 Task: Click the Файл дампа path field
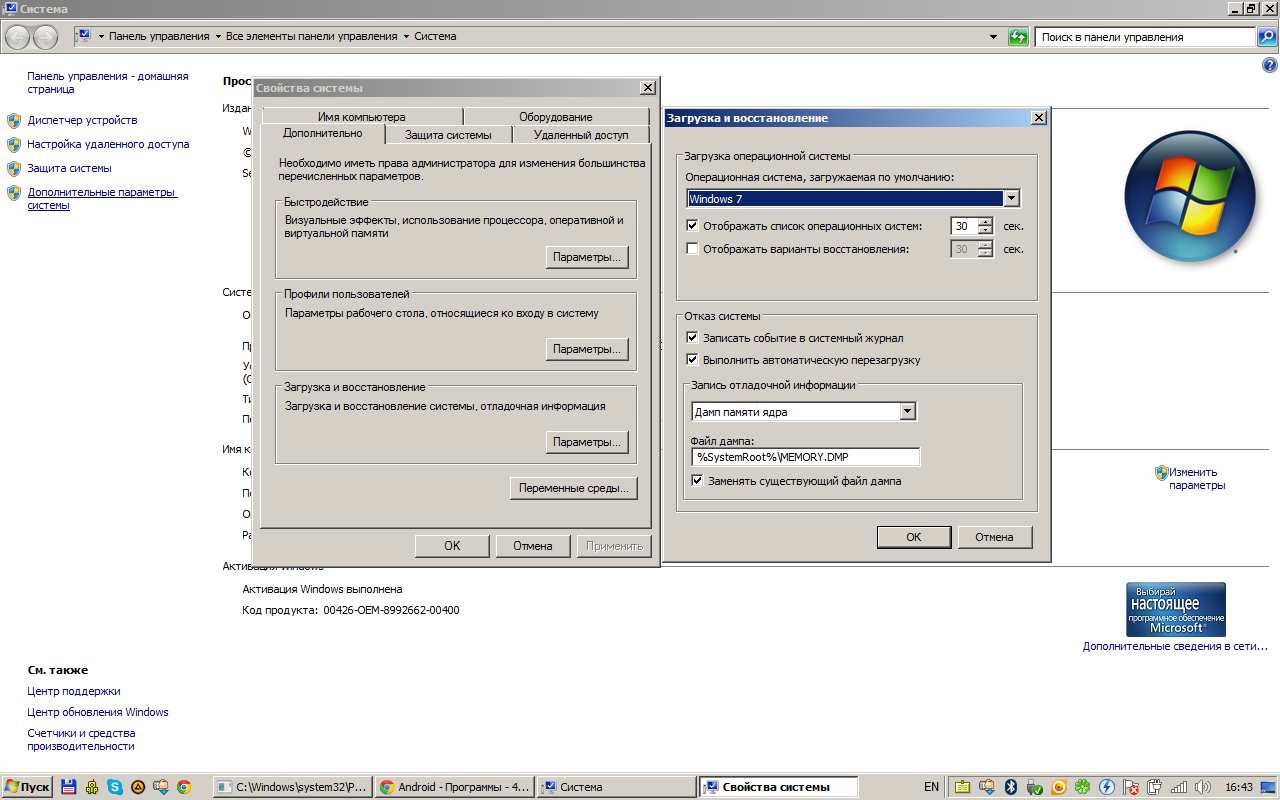point(805,457)
